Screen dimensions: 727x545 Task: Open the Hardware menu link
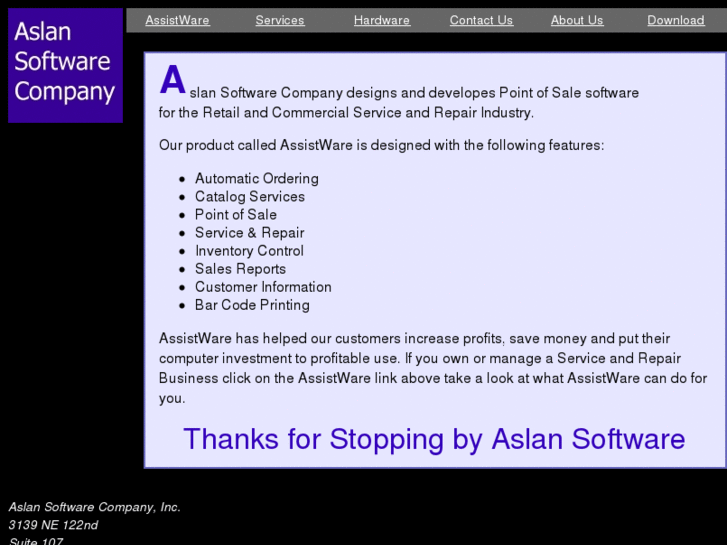coord(382,20)
